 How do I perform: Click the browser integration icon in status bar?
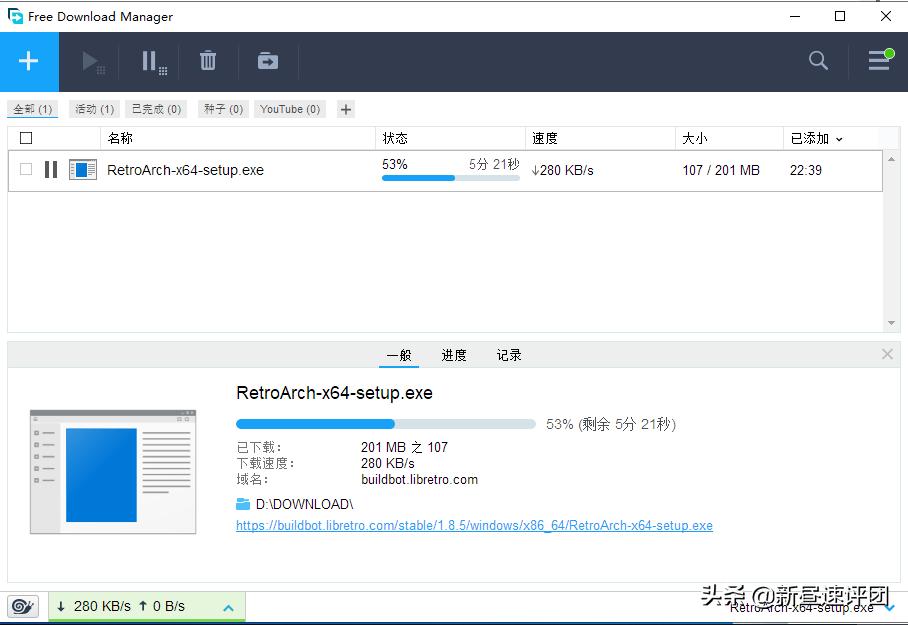tap(22, 606)
